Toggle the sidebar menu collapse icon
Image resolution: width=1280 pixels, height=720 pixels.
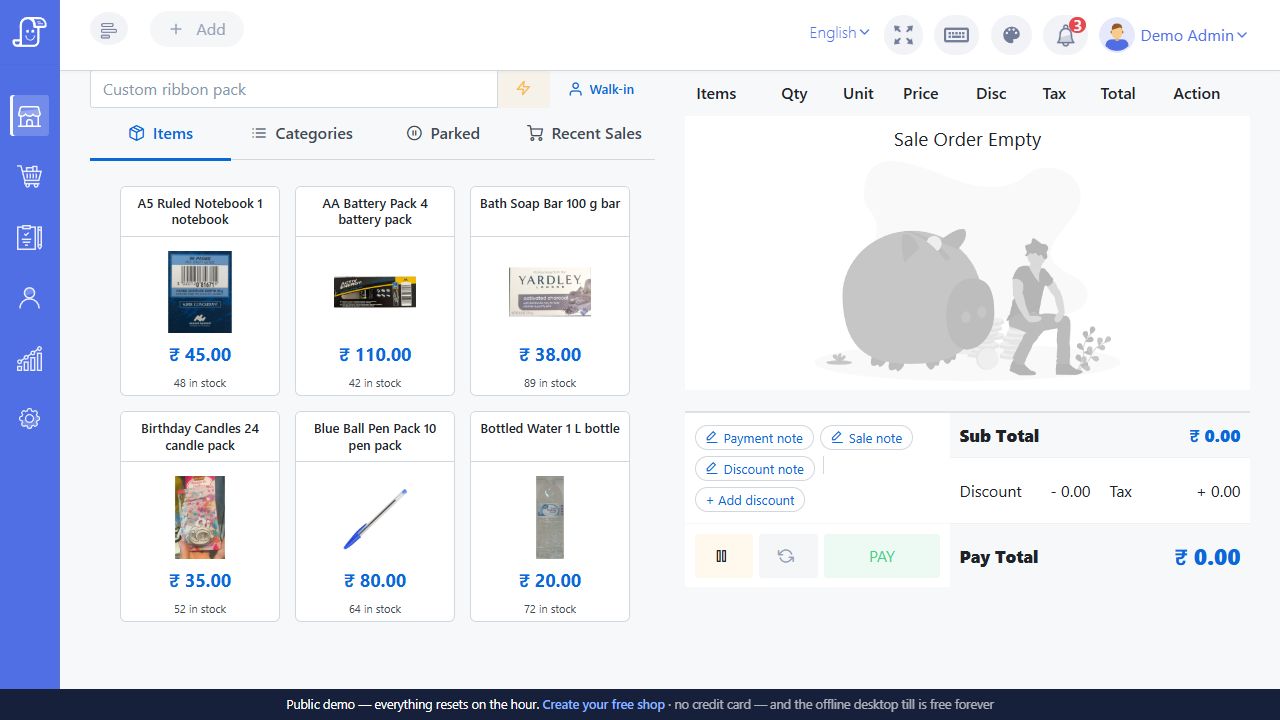[109, 29]
